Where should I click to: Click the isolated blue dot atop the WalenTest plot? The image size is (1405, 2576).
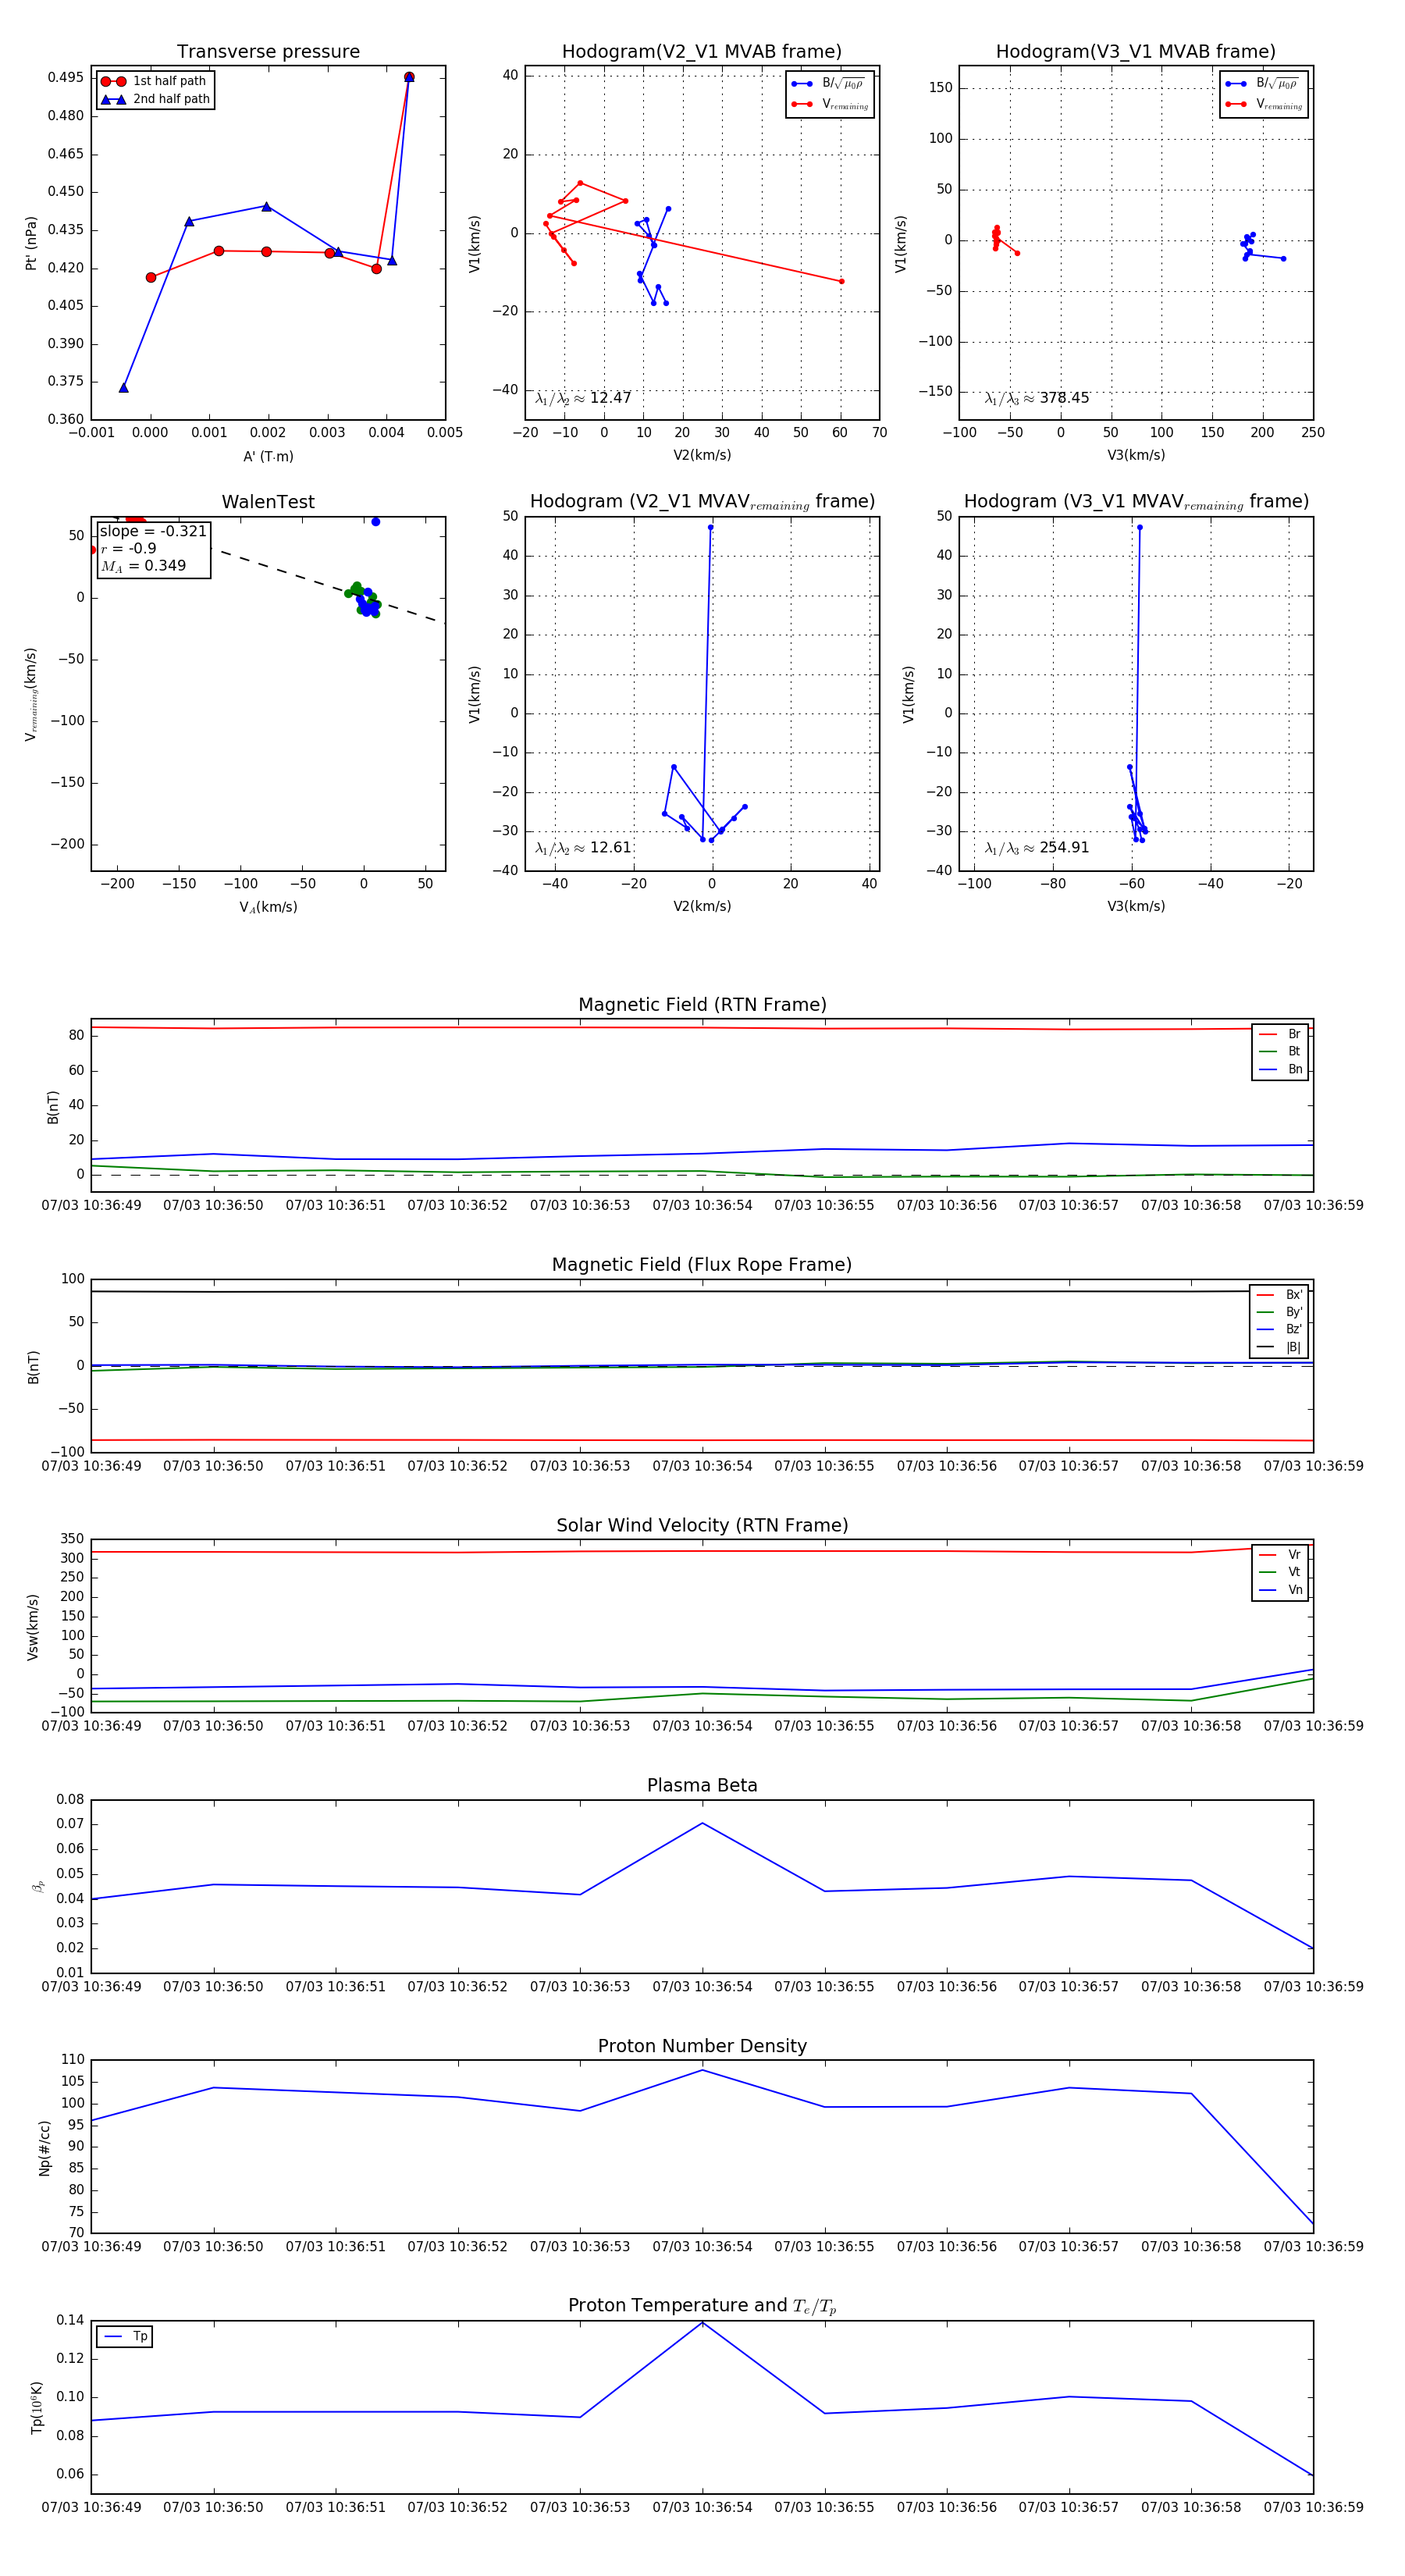pos(376,522)
